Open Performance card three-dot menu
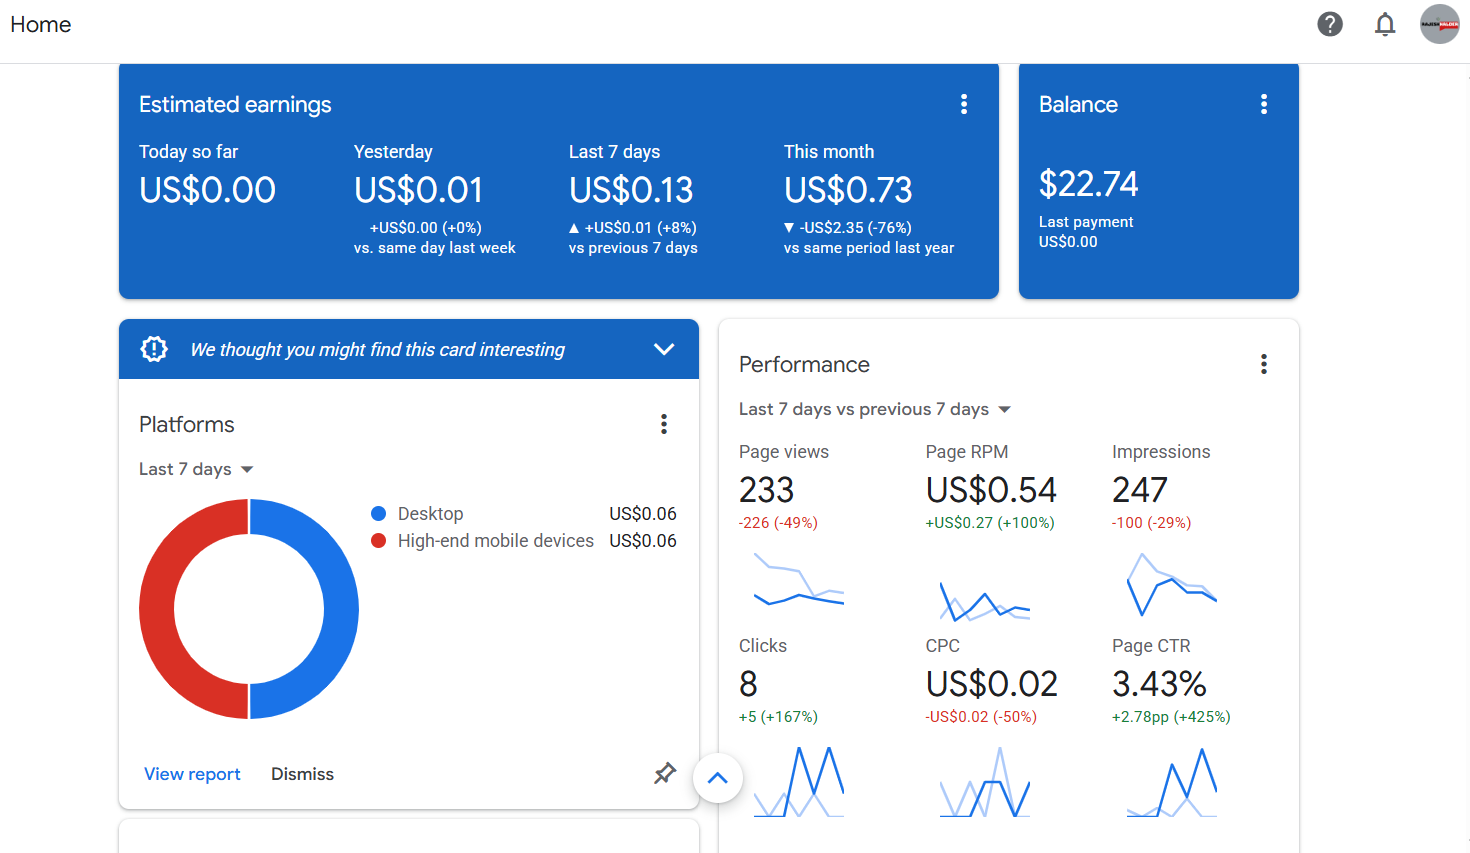The height and width of the screenshot is (853, 1470). [1263, 364]
